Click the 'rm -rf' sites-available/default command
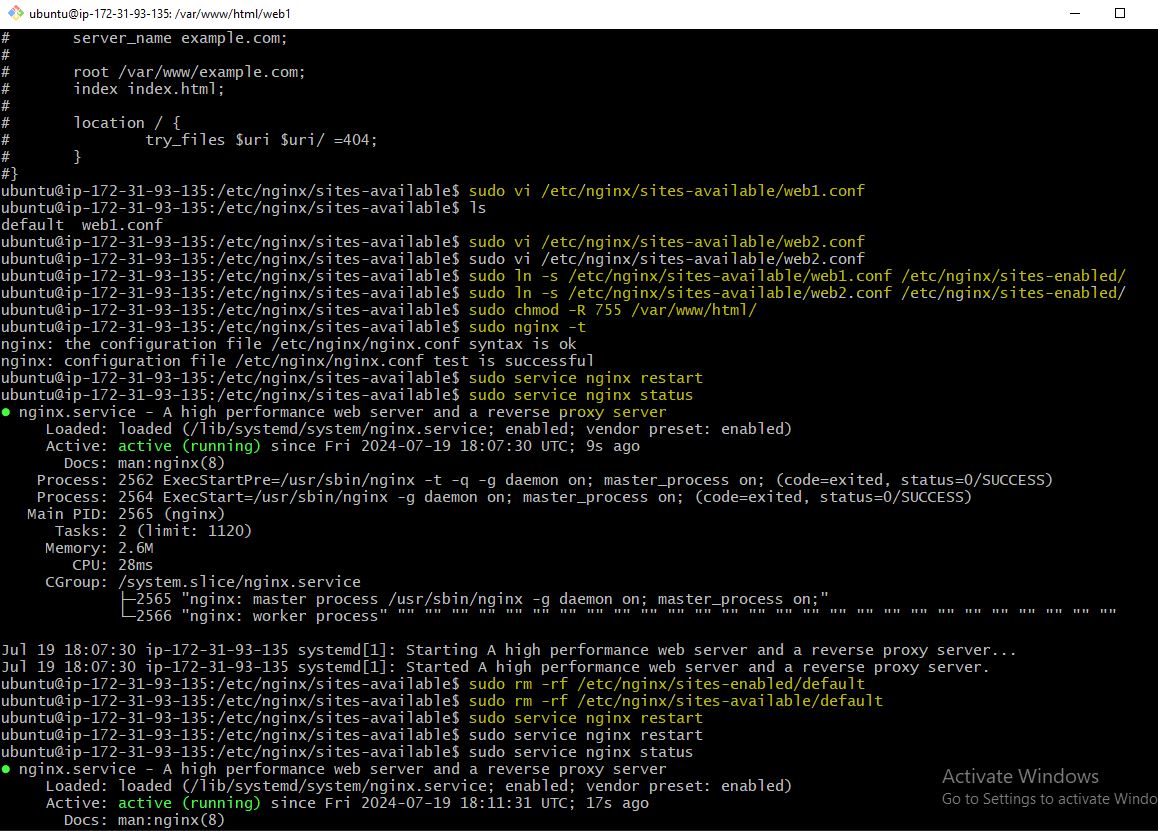This screenshot has width=1158, height=831. click(x=675, y=701)
